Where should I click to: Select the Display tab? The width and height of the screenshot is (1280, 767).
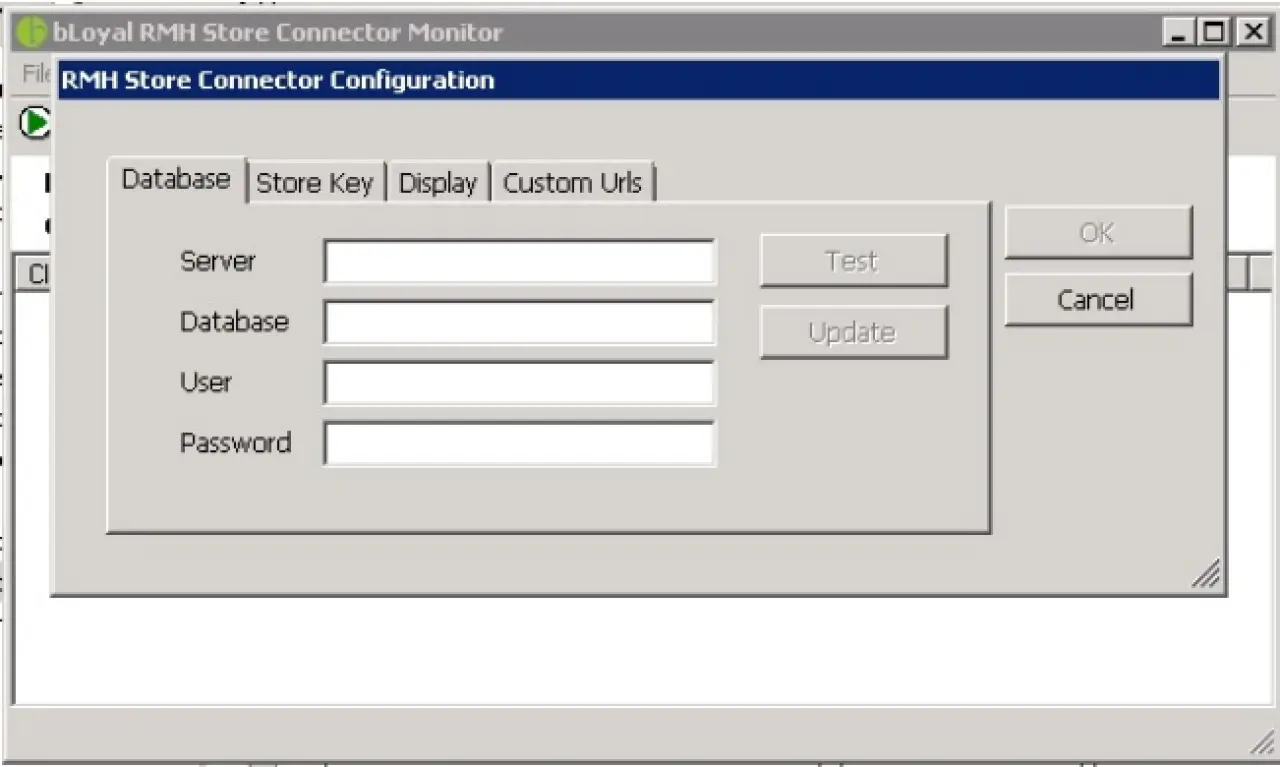tap(438, 183)
